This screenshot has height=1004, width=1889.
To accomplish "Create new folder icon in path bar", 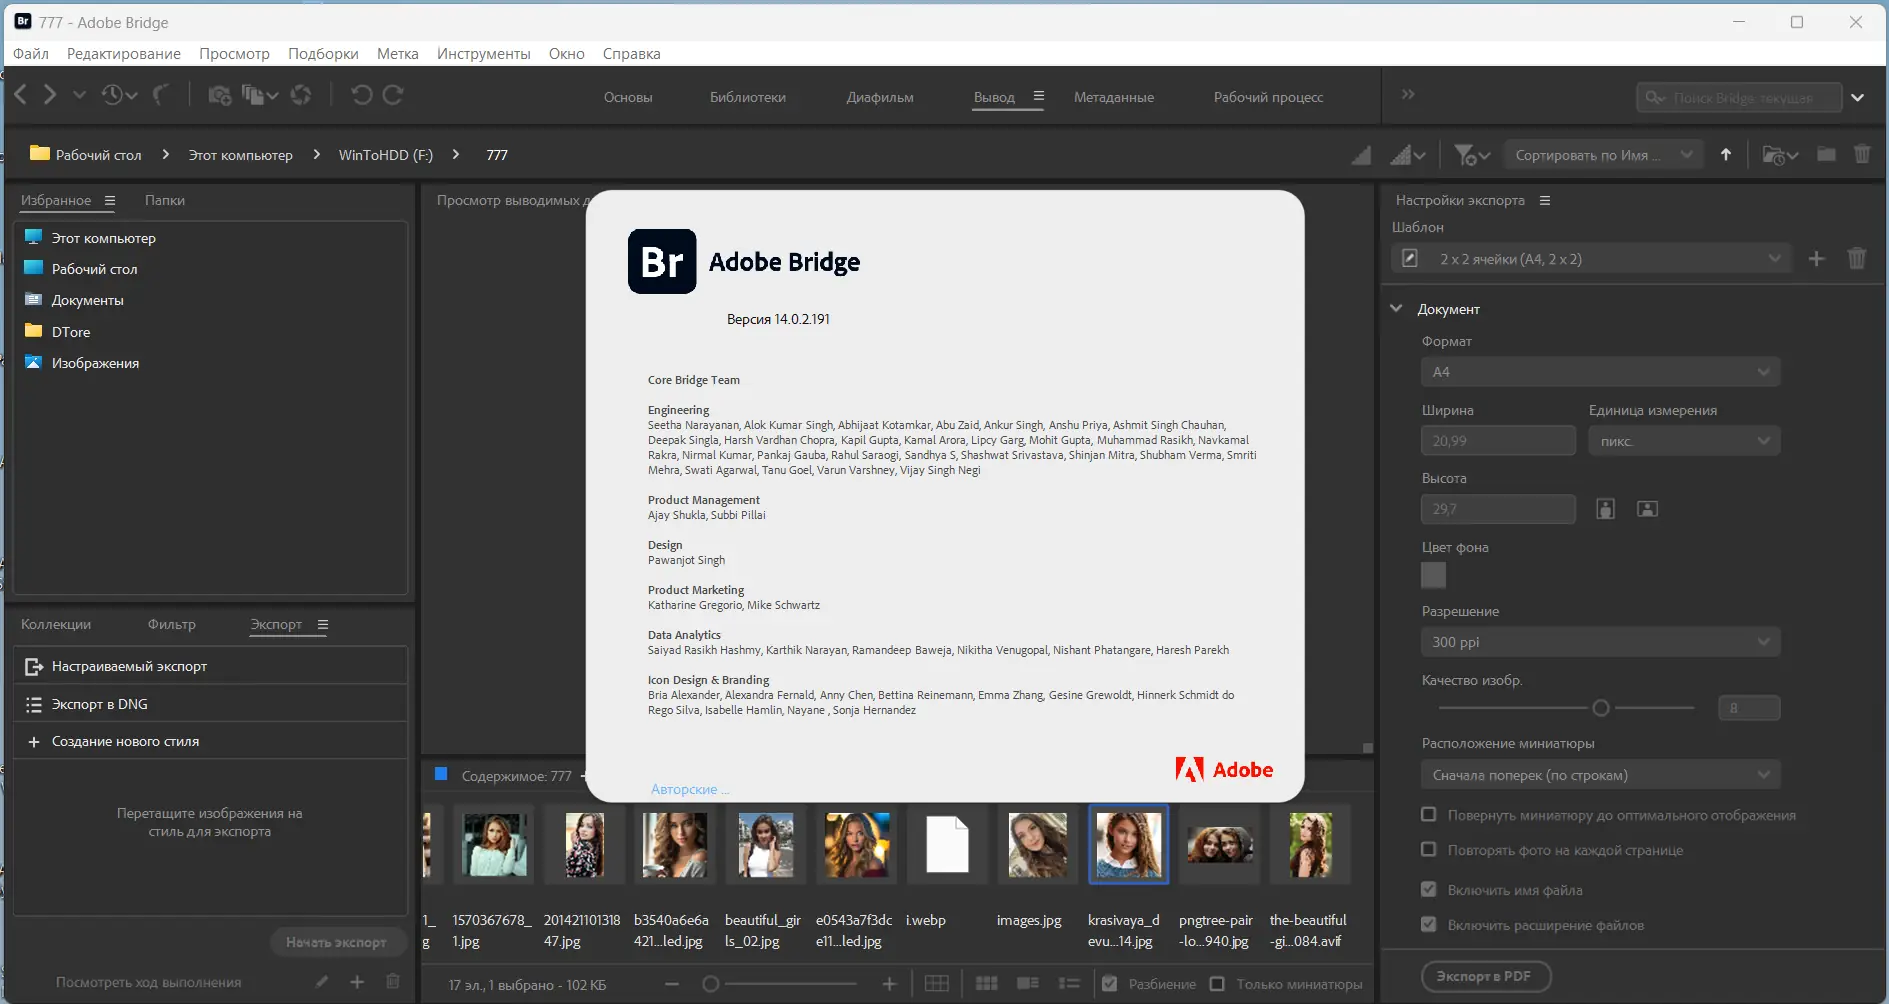I will click(x=1827, y=154).
